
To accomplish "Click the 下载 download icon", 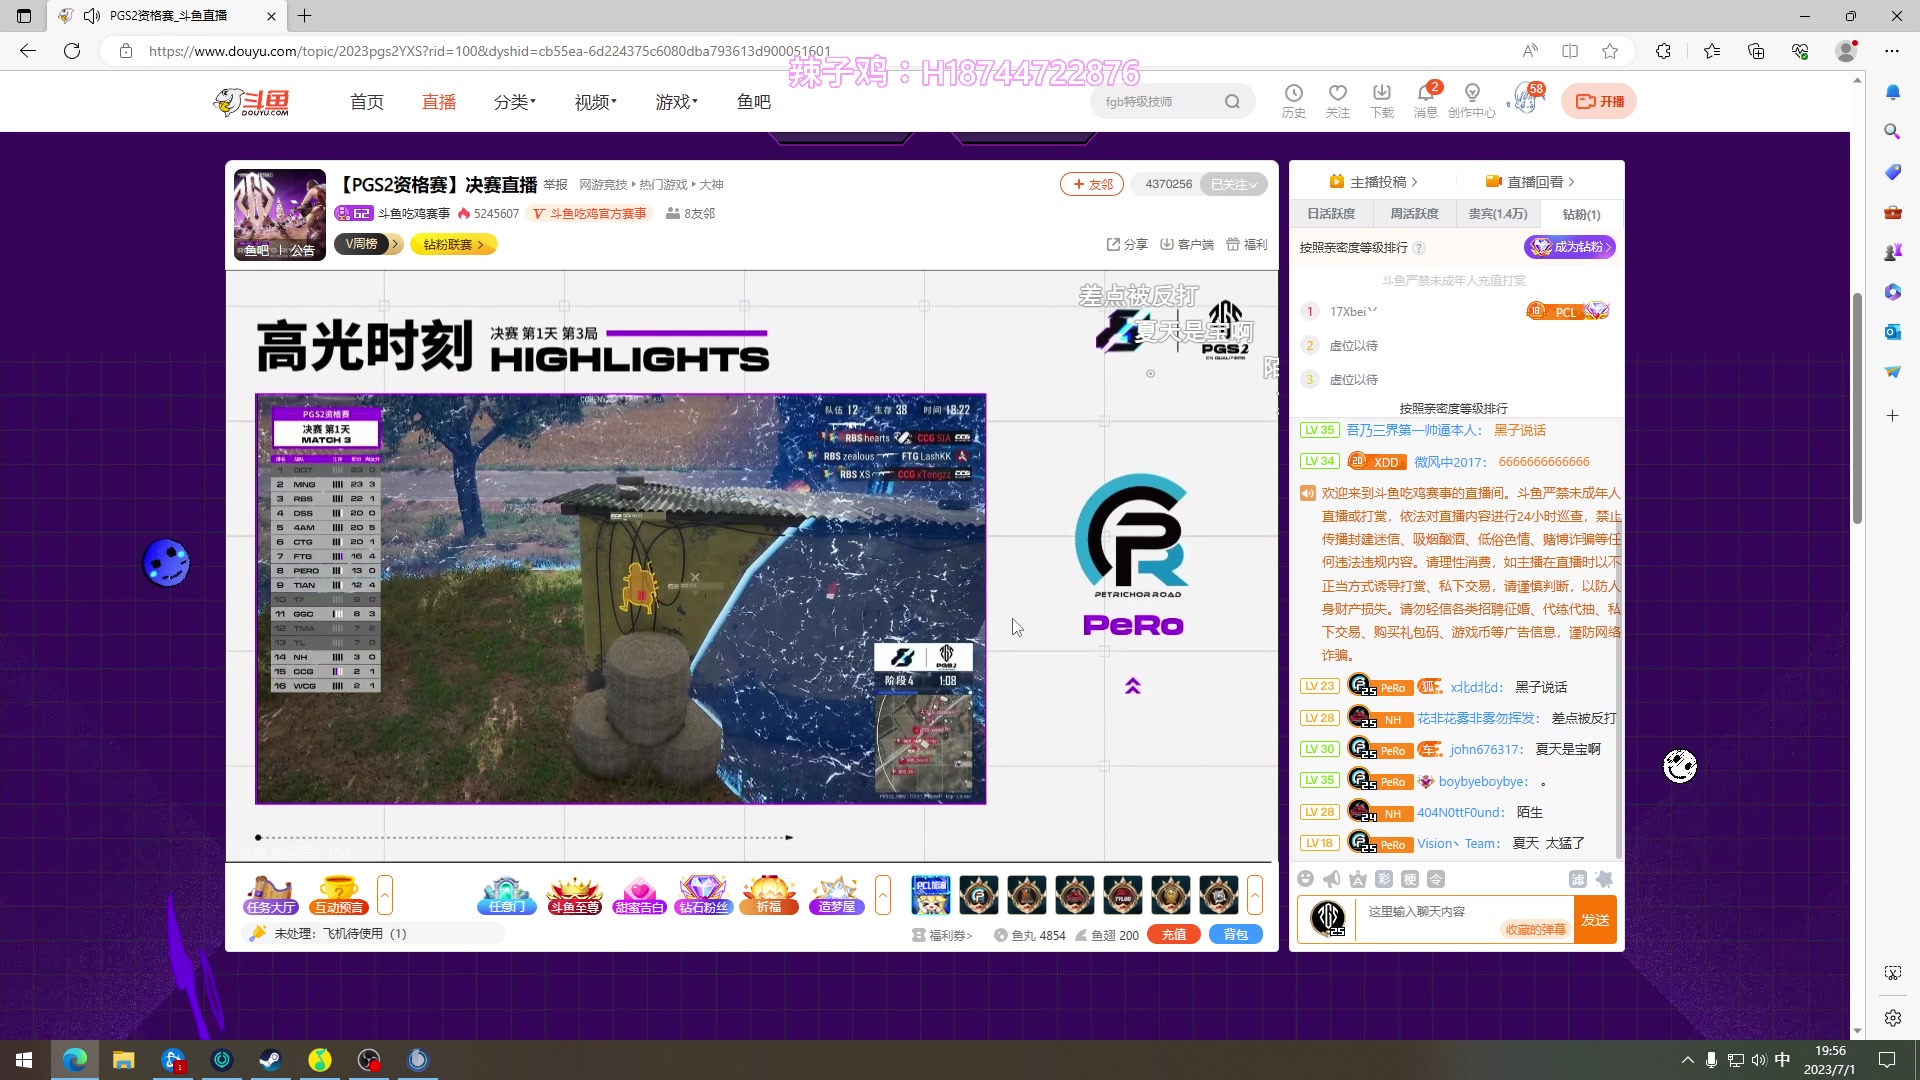I will click(x=1382, y=101).
